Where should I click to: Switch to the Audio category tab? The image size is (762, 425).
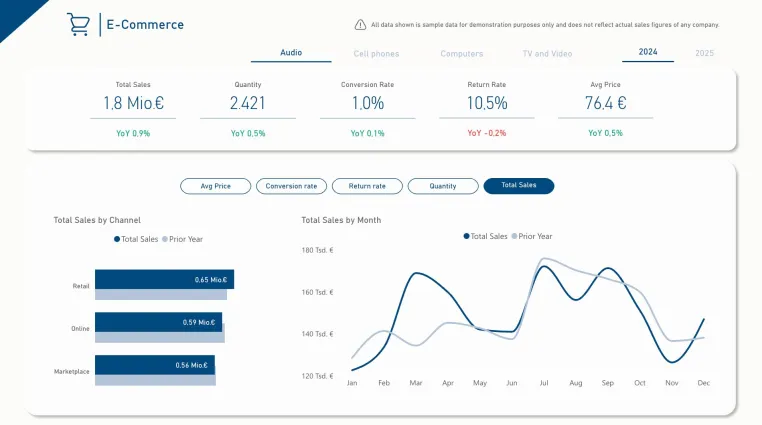(x=291, y=53)
